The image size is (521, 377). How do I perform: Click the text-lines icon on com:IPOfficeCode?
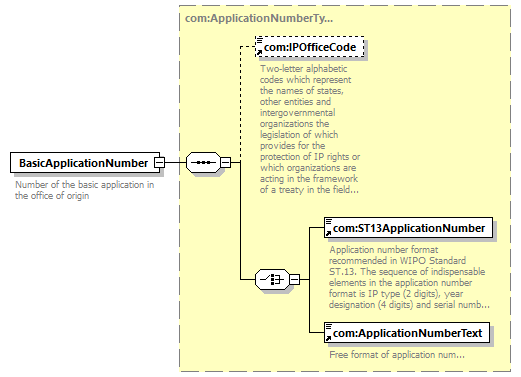point(259,40)
